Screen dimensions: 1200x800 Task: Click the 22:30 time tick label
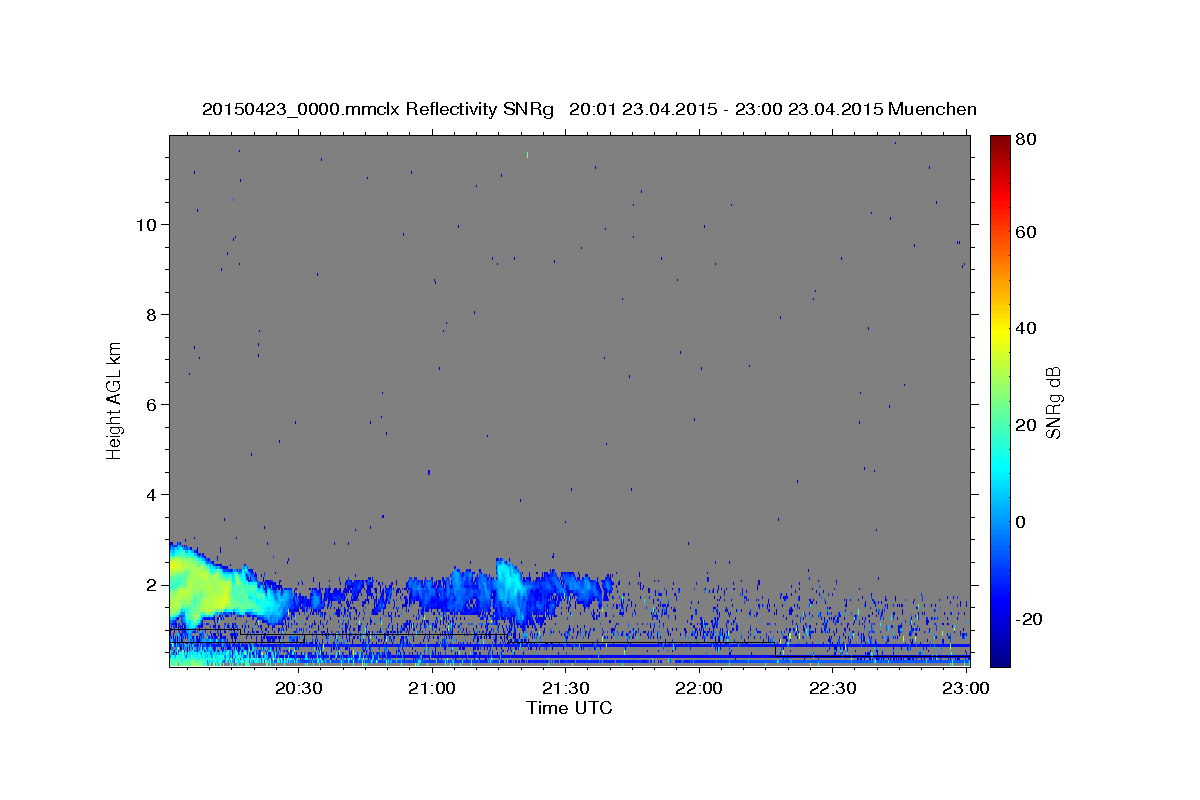tap(833, 689)
